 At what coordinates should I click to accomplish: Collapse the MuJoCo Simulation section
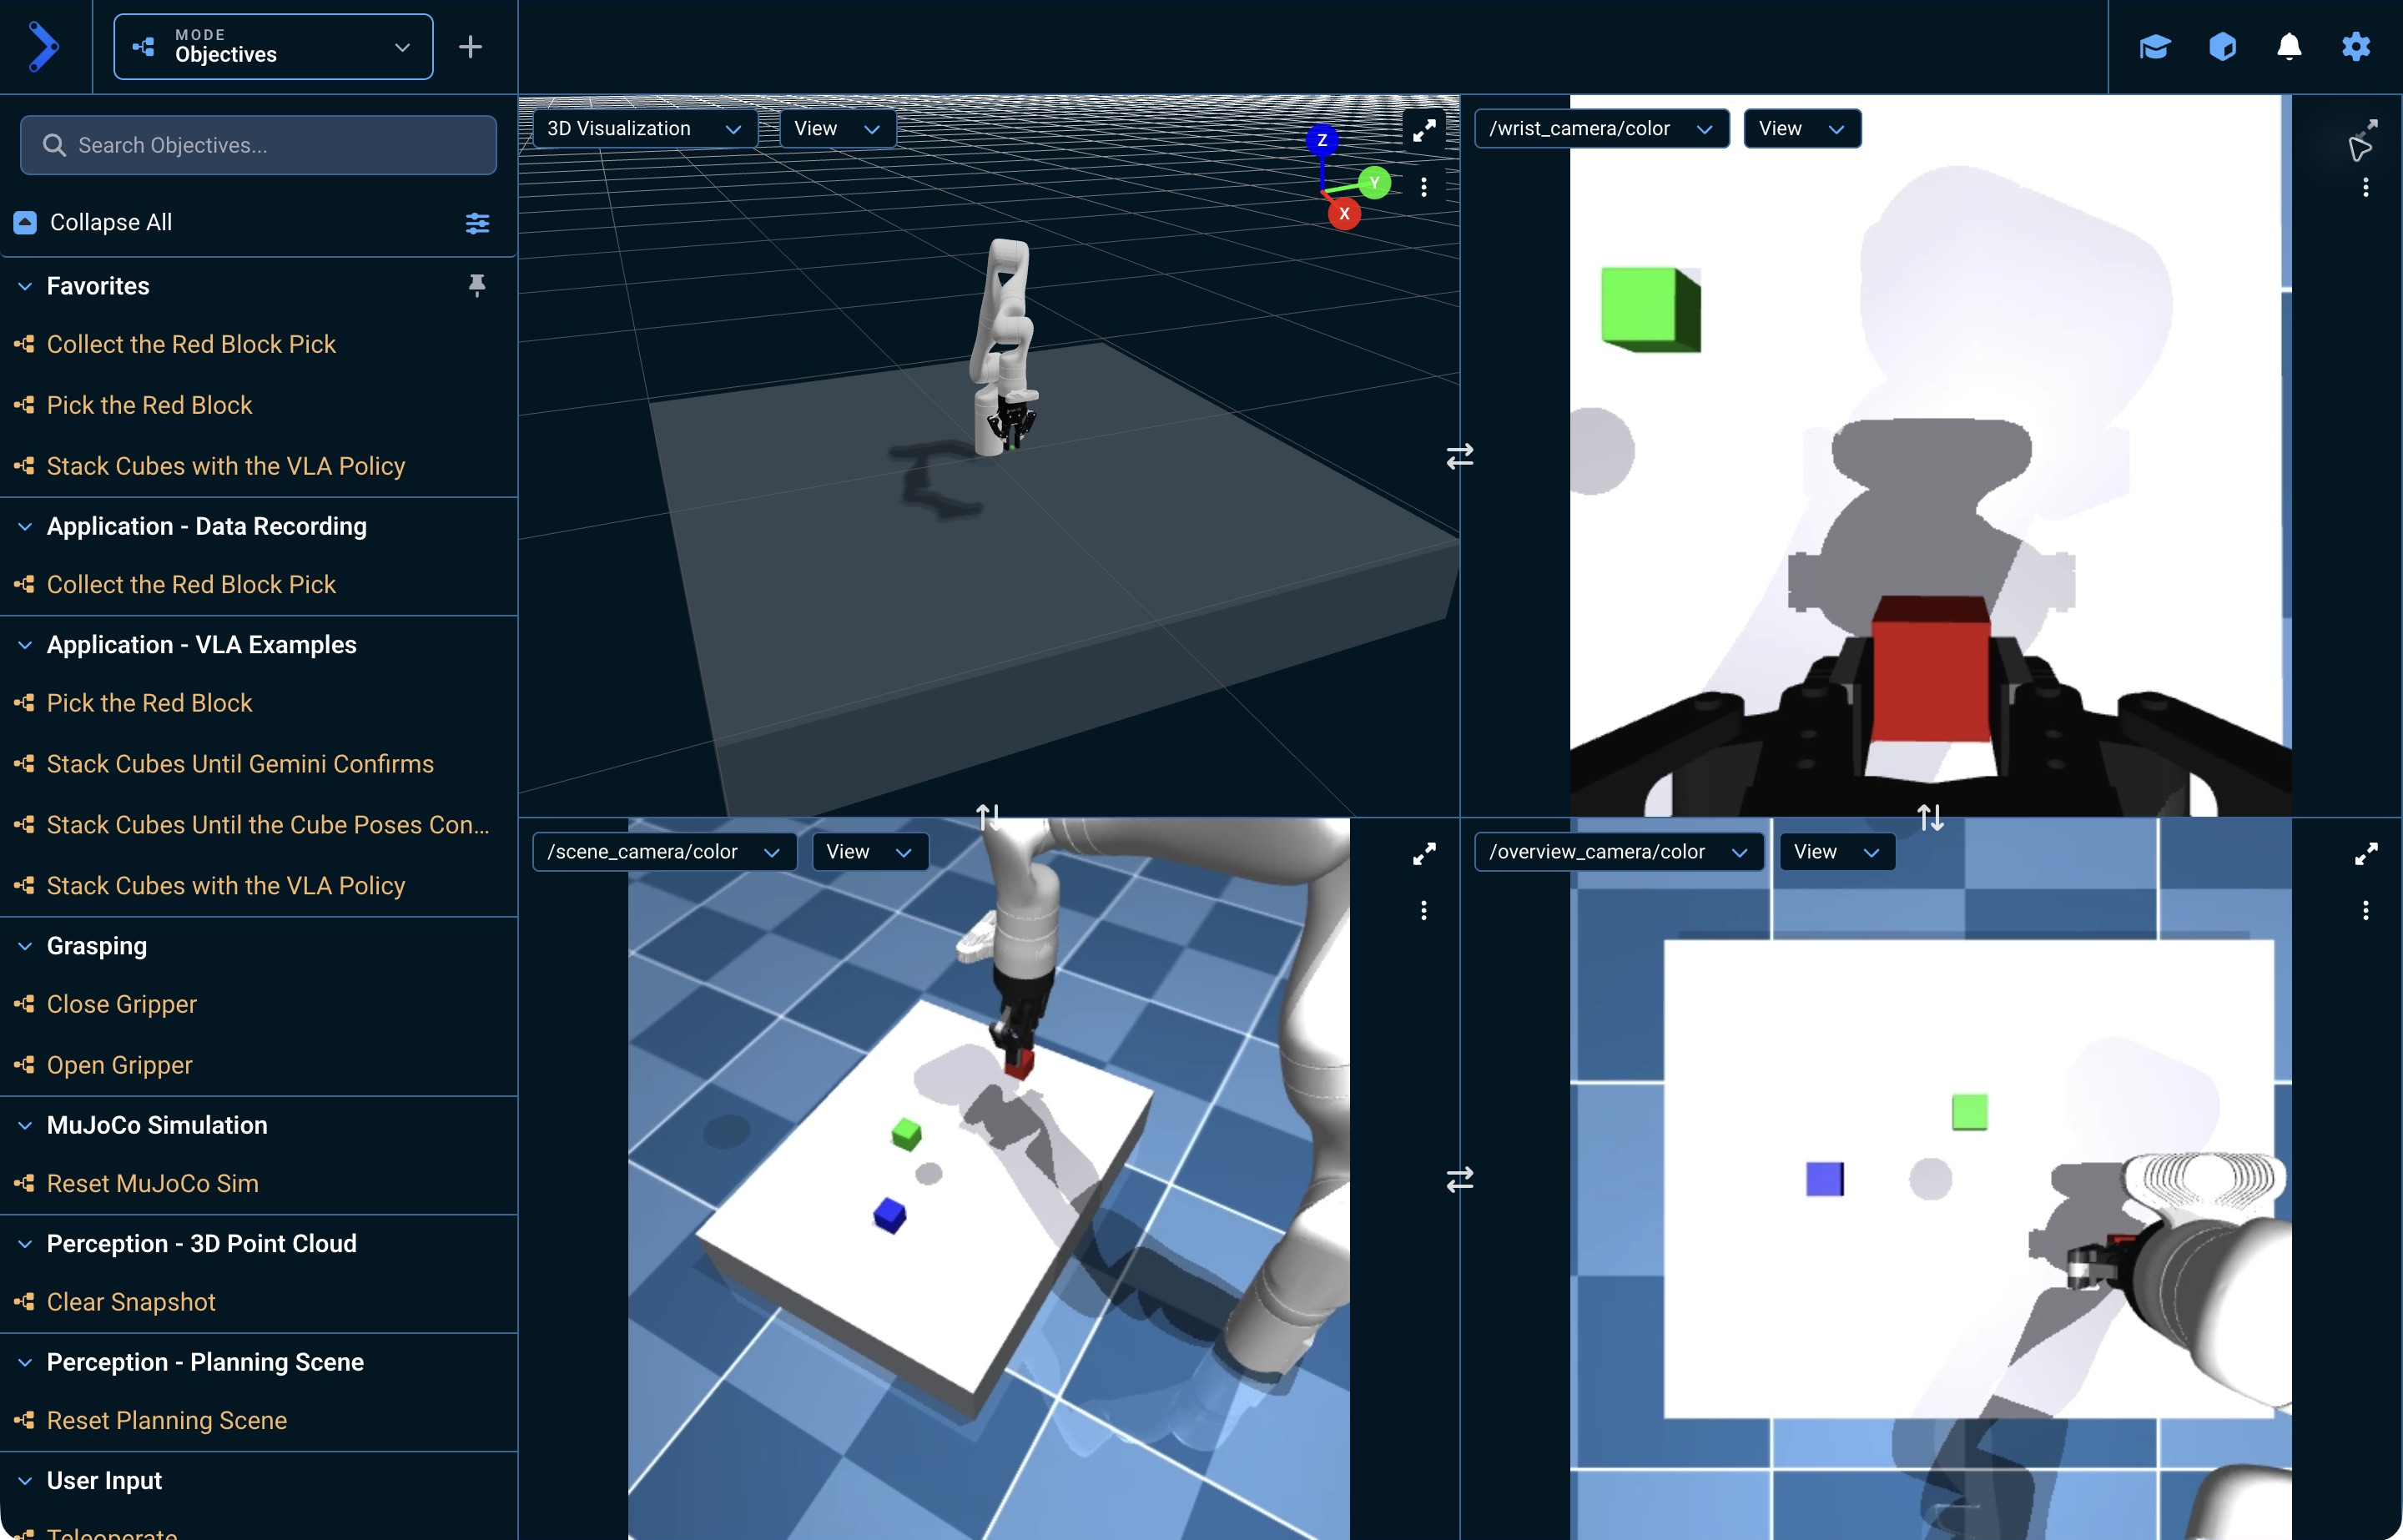[x=25, y=1125]
